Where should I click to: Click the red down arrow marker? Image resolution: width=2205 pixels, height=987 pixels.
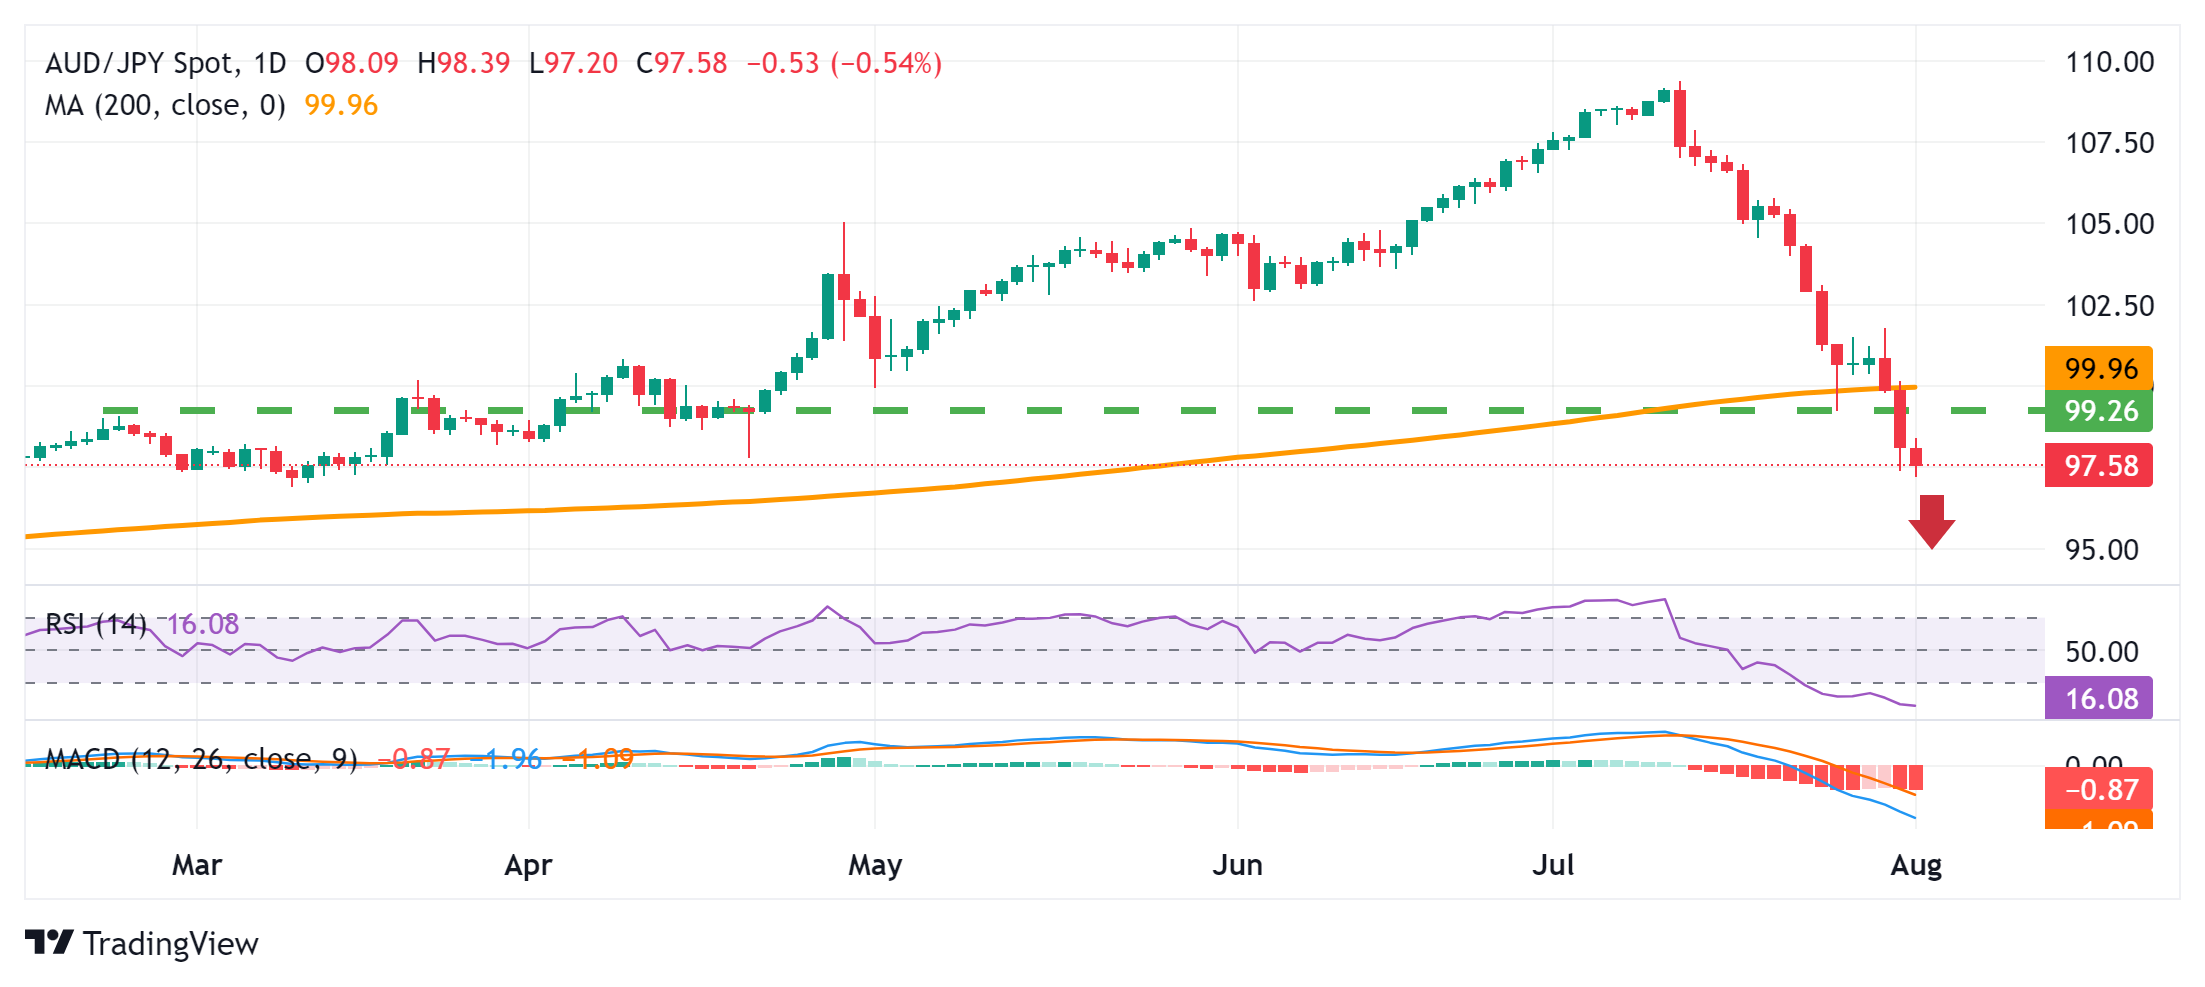[x=1931, y=522]
